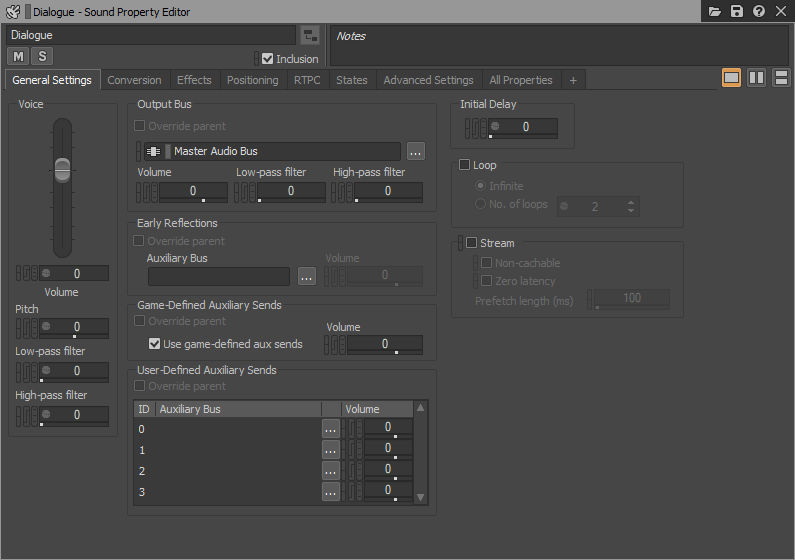Image resolution: width=795 pixels, height=560 pixels.
Task: Open the Effects tab
Action: tap(194, 80)
